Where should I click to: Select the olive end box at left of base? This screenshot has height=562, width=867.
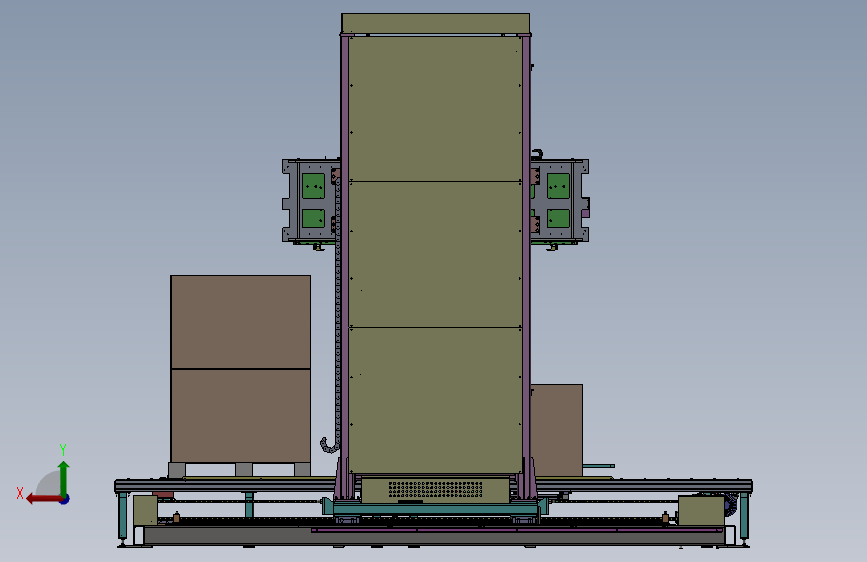tap(145, 511)
